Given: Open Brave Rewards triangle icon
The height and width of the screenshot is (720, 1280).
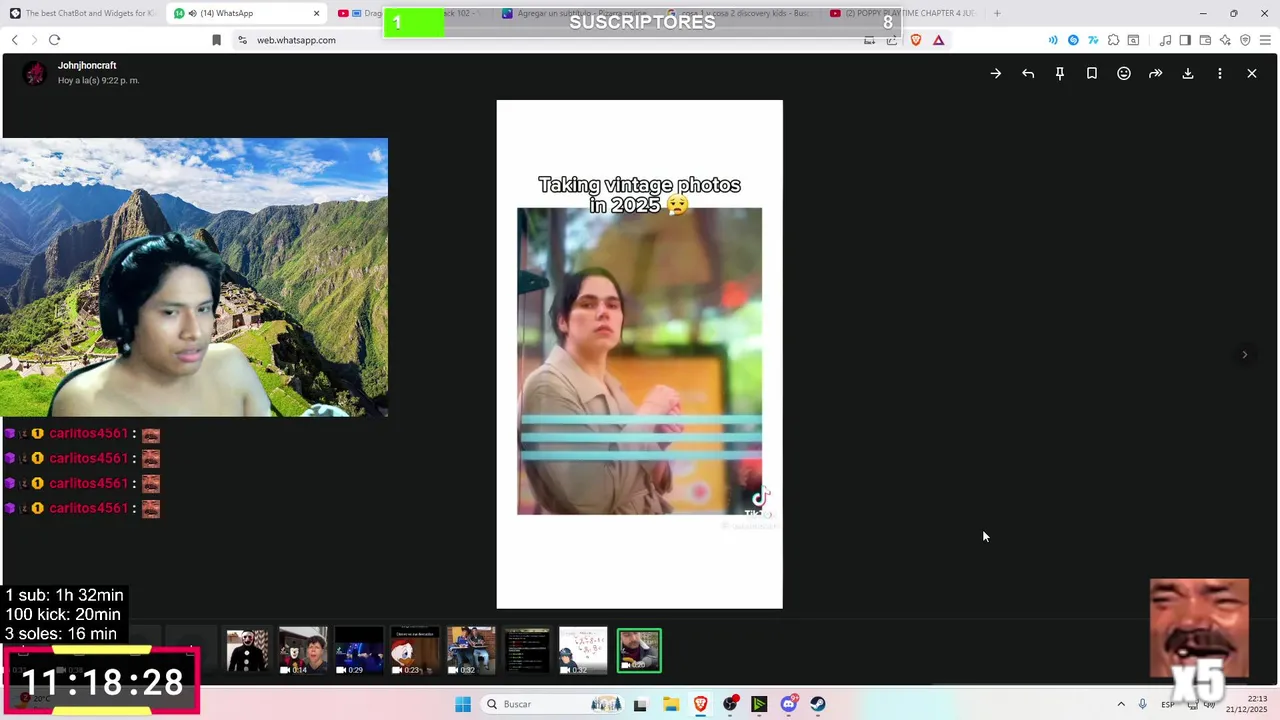Looking at the screenshot, I should click(938, 40).
